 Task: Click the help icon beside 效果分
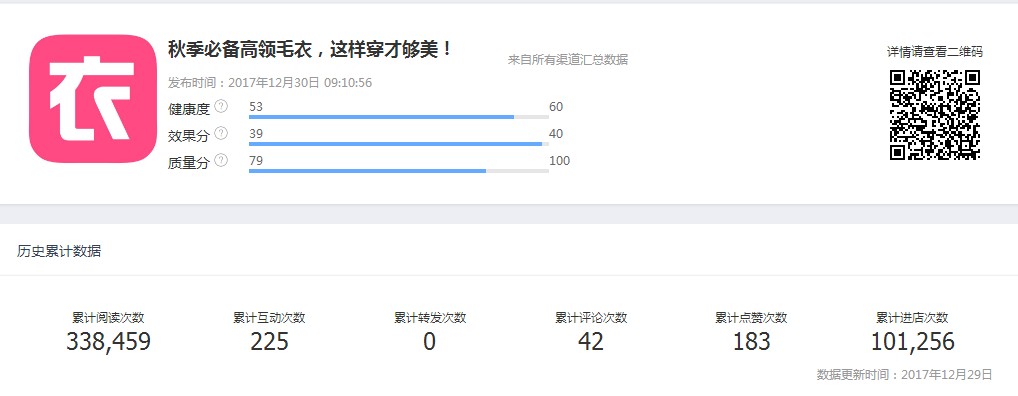click(x=221, y=134)
